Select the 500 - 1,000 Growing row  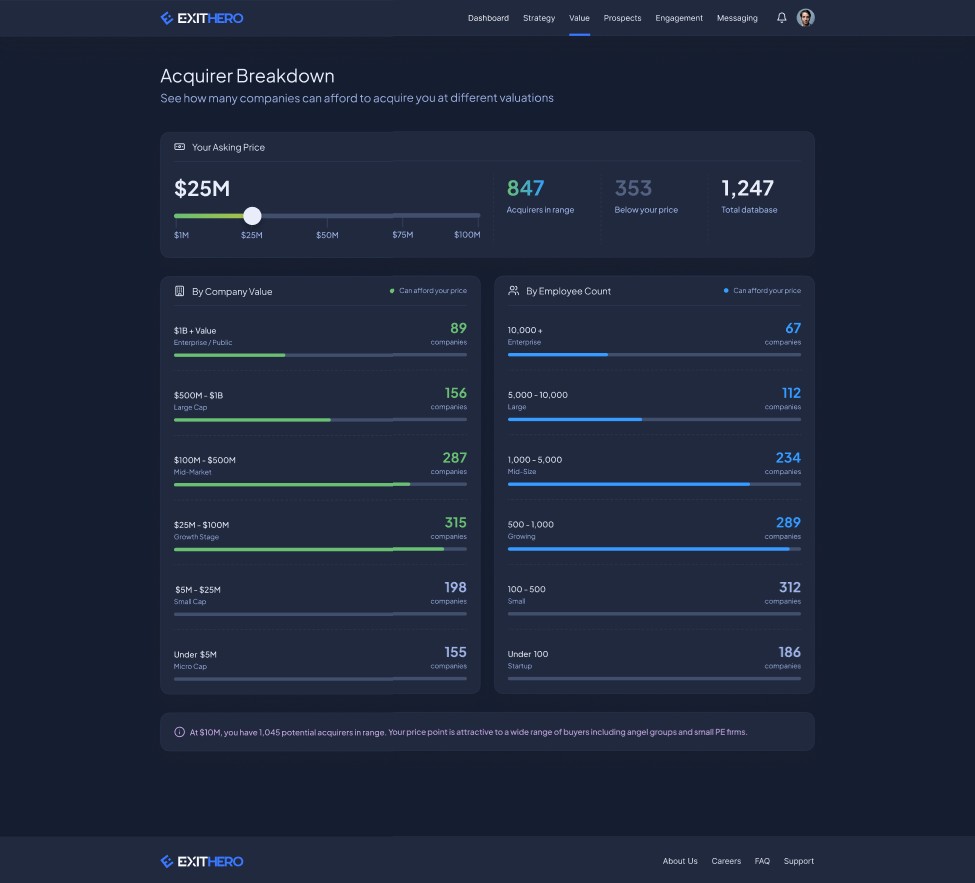(654, 533)
